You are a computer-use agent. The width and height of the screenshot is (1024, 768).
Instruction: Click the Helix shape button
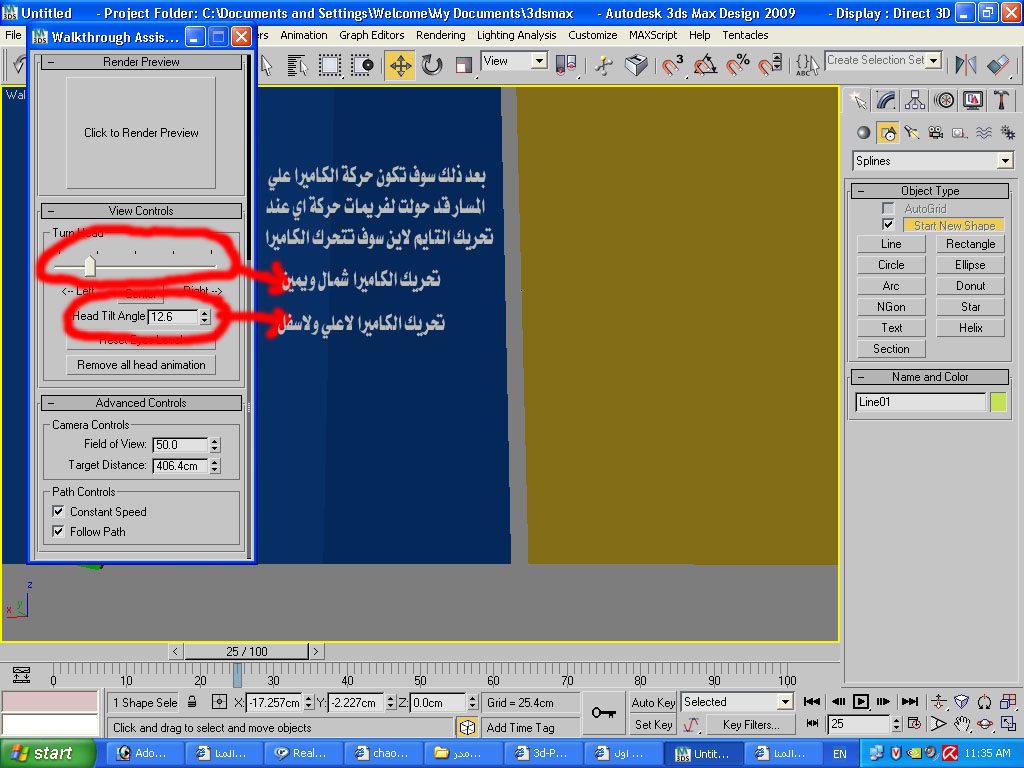click(x=970, y=328)
